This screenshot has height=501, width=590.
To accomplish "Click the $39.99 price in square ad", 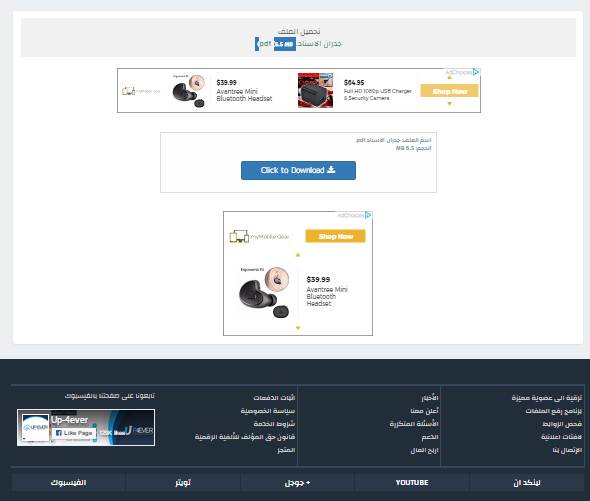I will click(x=318, y=279).
